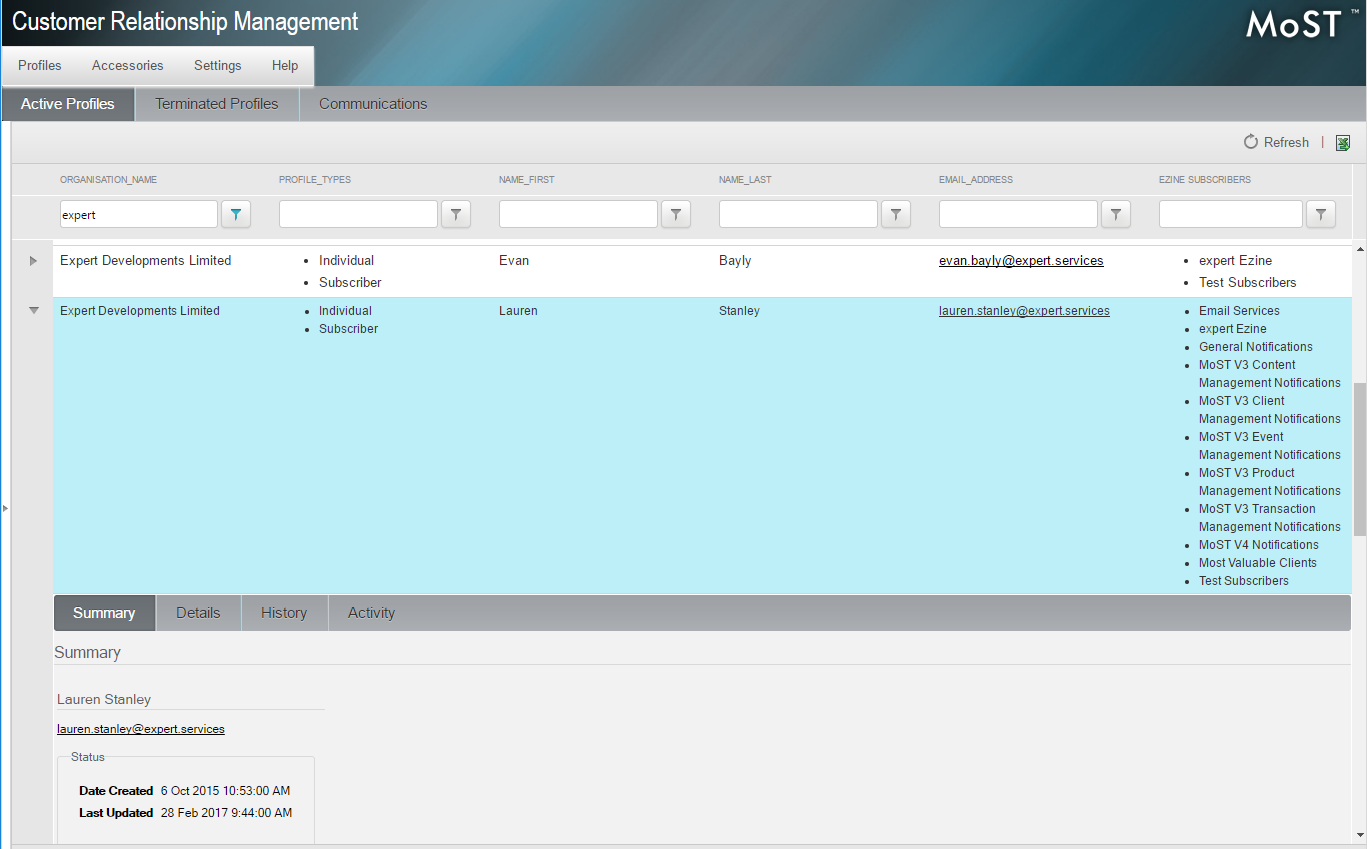Expand the left side panel arrow
Image resolution: width=1369 pixels, height=849 pixels.
point(5,509)
